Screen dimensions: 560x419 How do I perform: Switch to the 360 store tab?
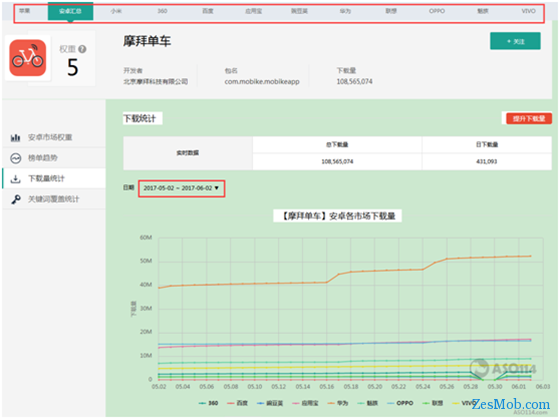coord(162,11)
